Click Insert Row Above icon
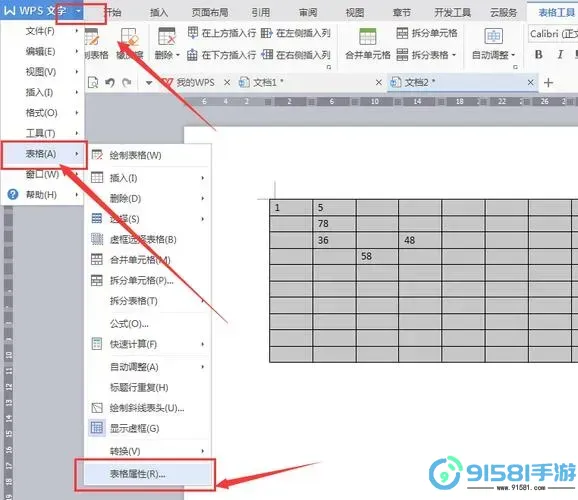Screen dimensions: 578x500 192,33
